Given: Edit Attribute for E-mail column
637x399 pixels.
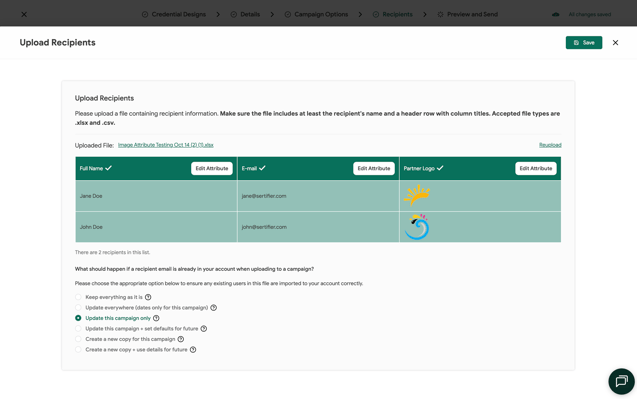Looking at the screenshot, I should [374, 168].
